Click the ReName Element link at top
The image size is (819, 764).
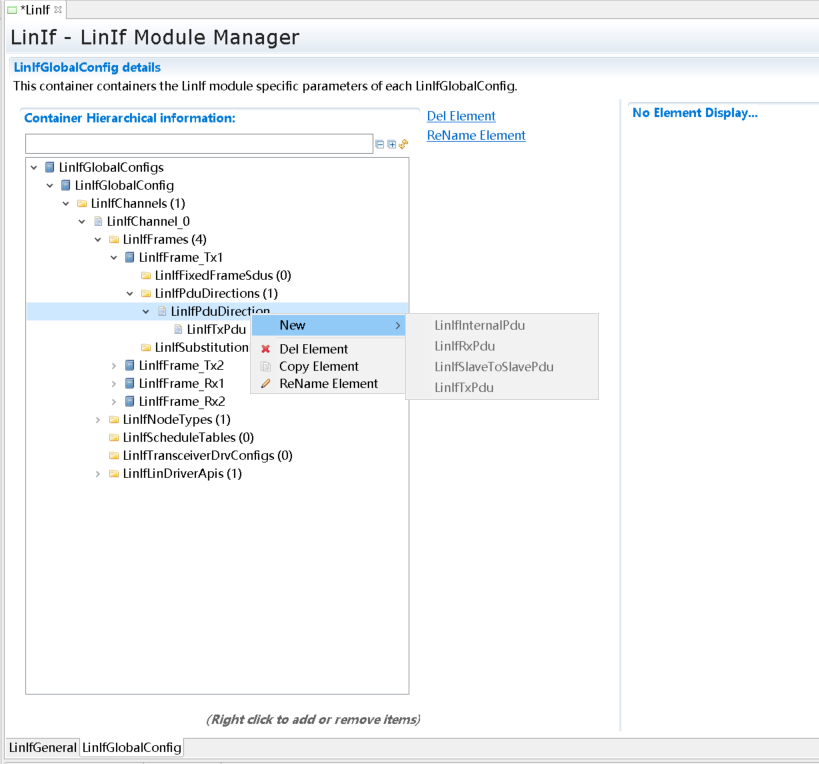point(476,135)
